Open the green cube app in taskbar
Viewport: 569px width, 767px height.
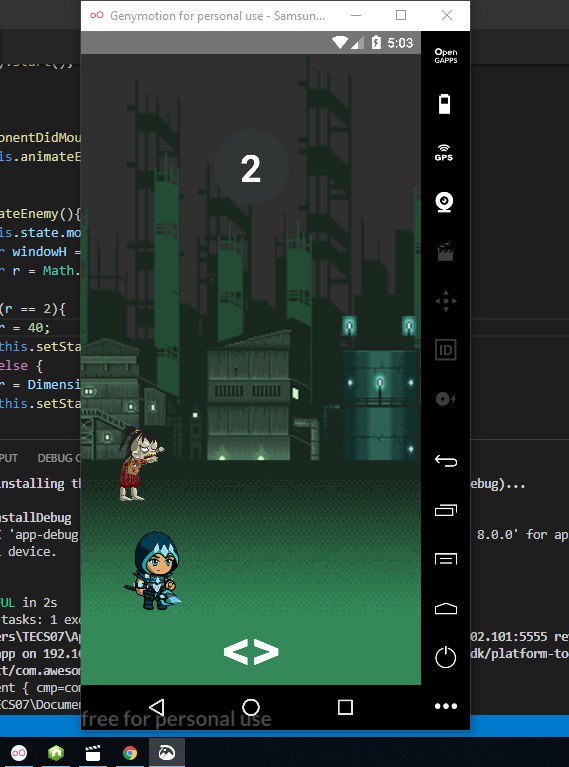(56, 752)
